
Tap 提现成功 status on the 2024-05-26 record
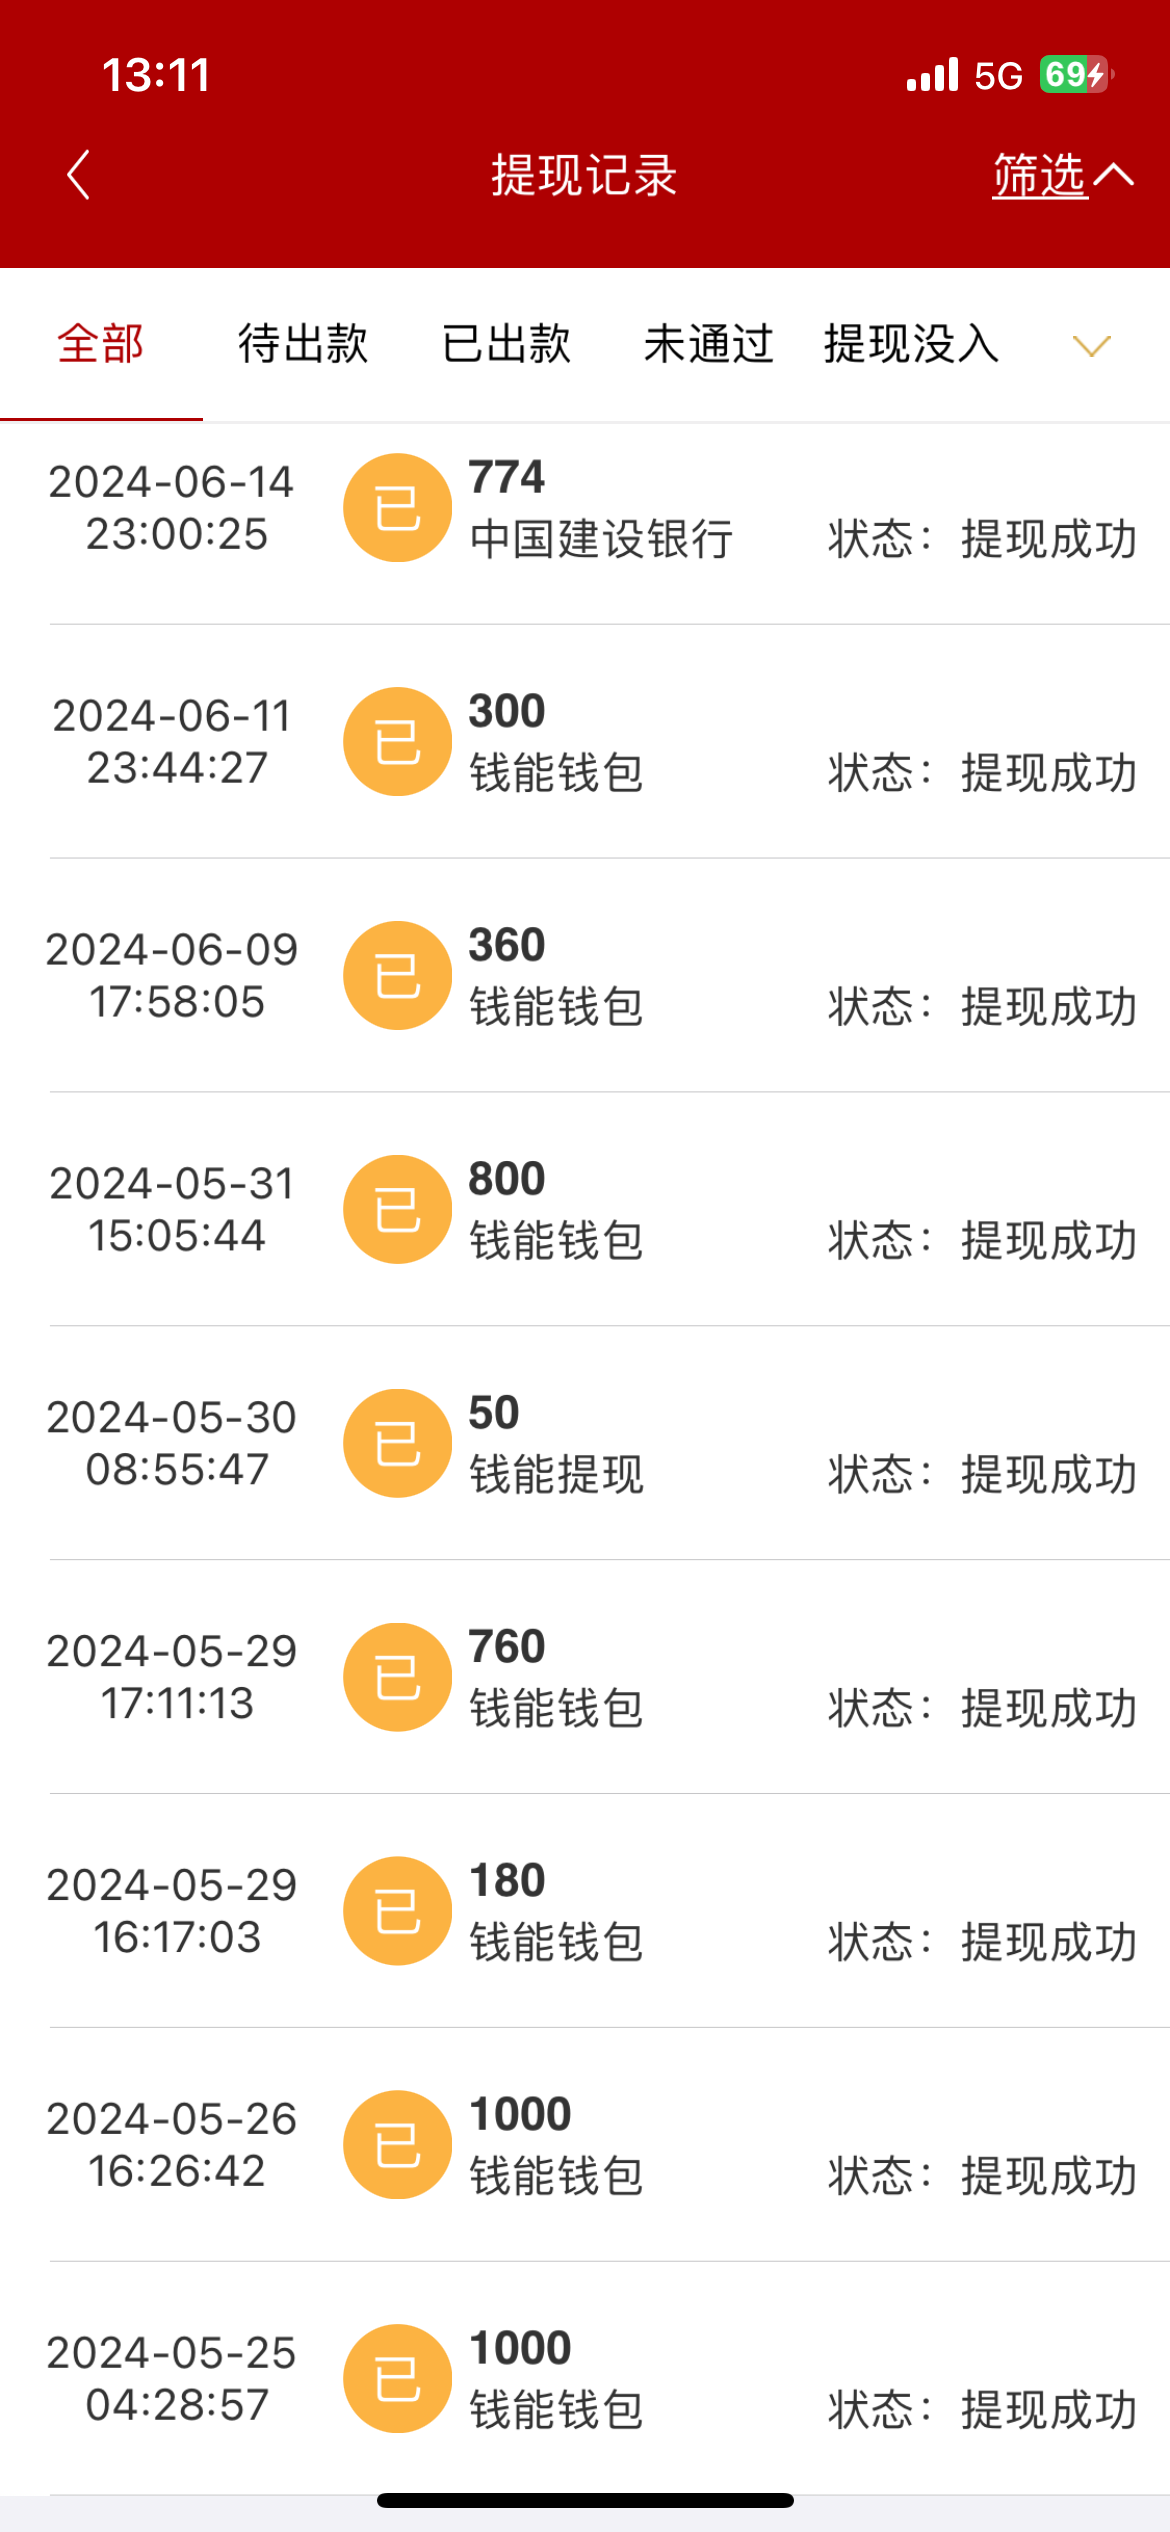(x=1049, y=2176)
